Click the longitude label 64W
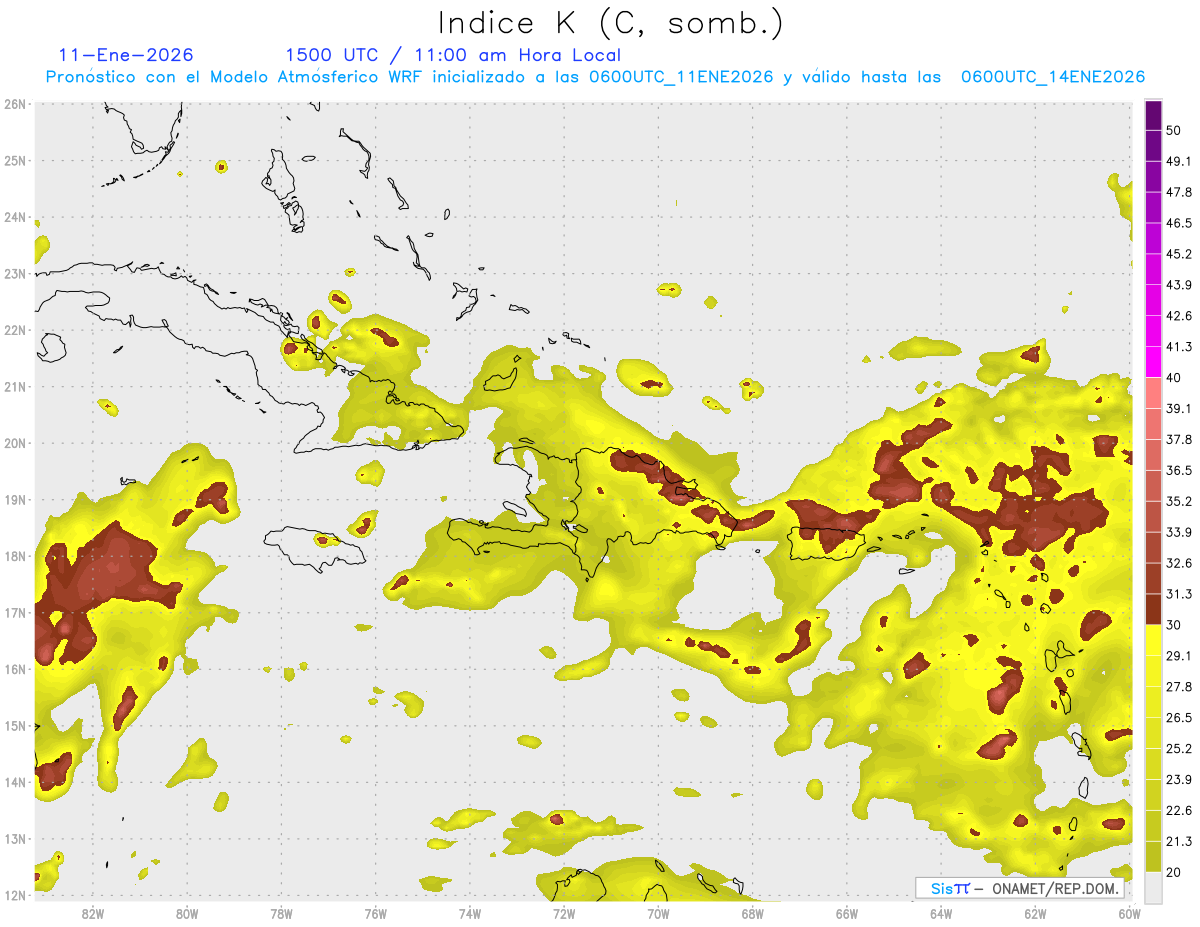 (941, 914)
